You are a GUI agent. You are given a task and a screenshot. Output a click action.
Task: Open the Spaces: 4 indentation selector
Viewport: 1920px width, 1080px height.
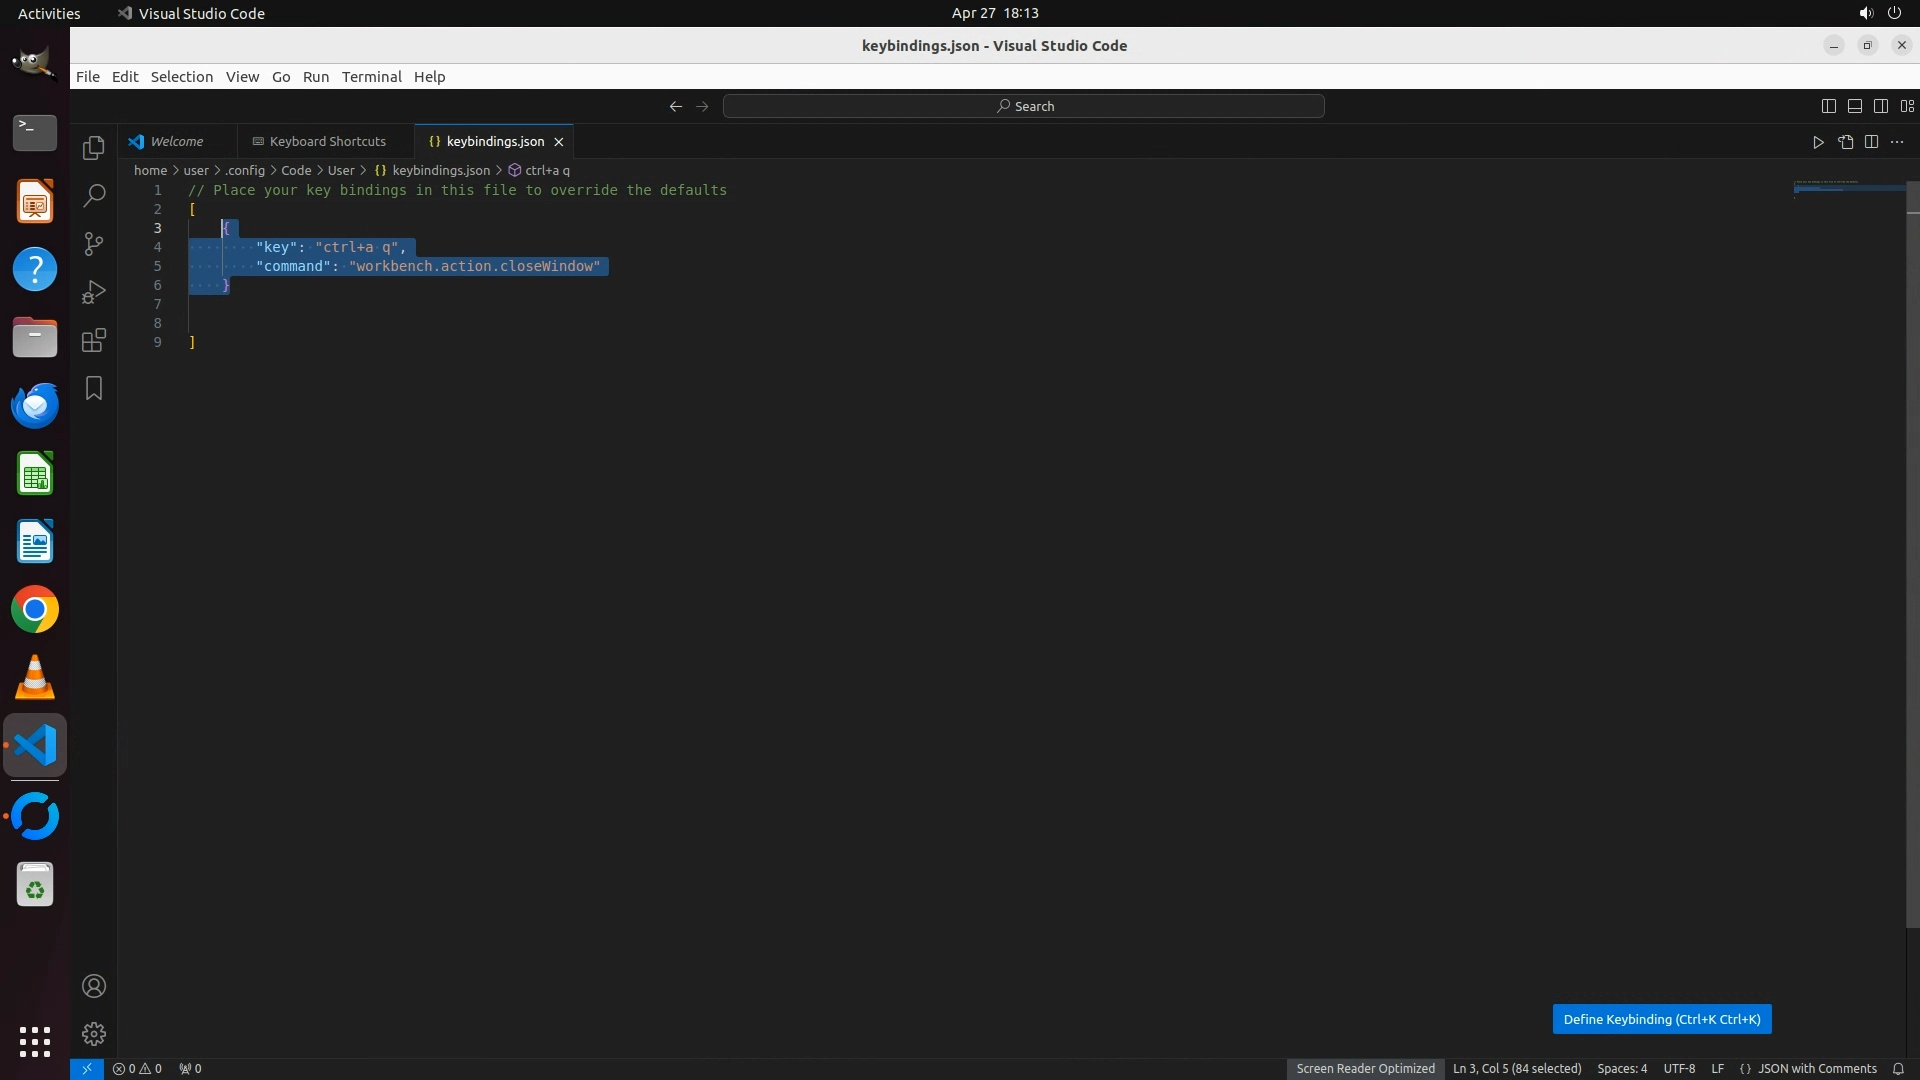[1621, 1068]
